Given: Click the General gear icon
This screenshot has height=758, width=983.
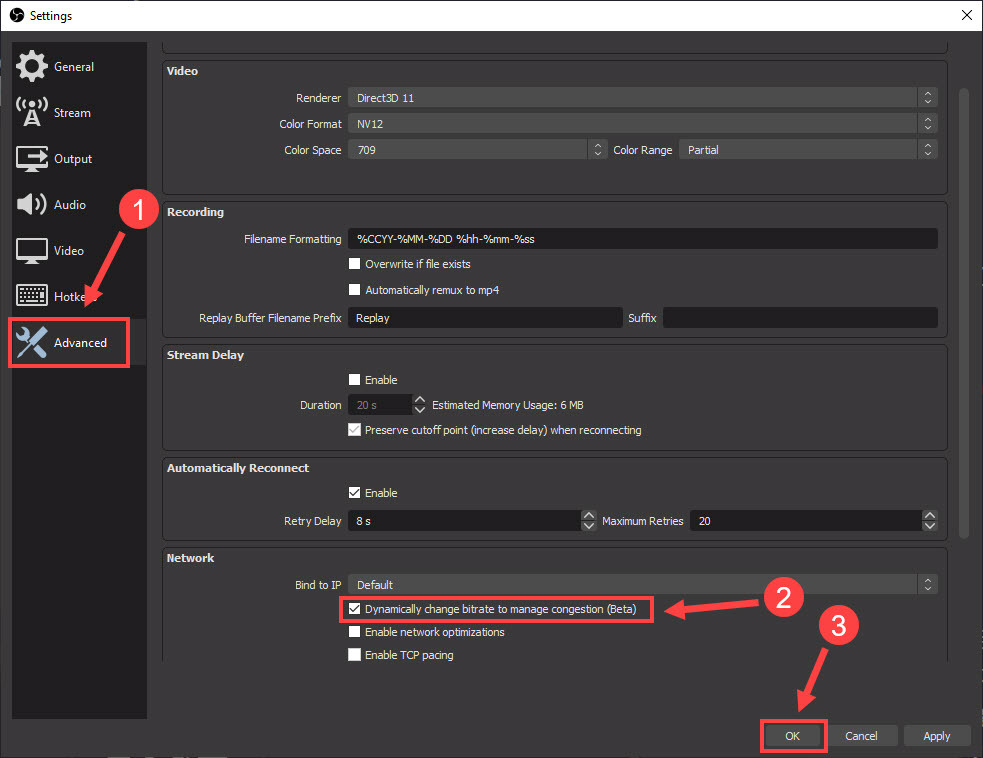Looking at the screenshot, I should coord(31,66).
